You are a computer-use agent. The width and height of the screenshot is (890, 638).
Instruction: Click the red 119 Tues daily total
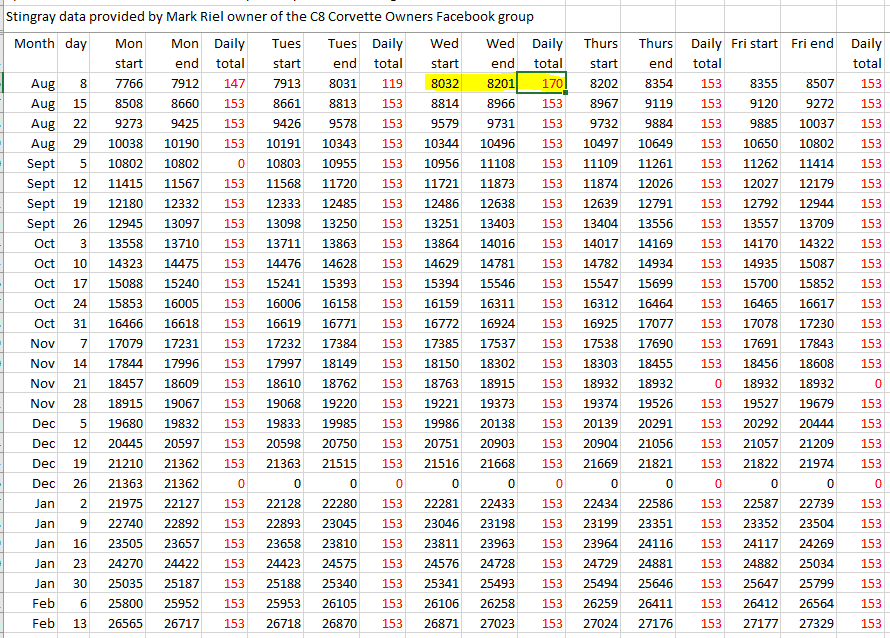point(387,84)
